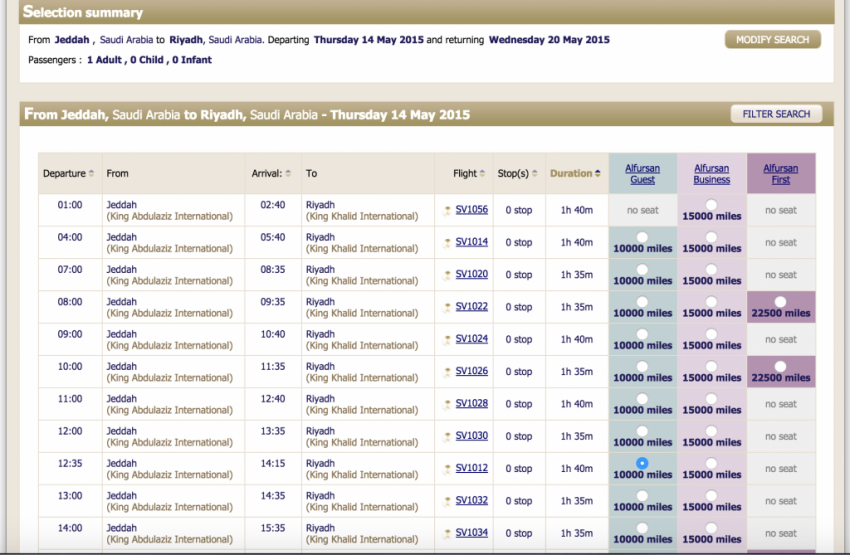Select Alfursan First 22500 miles for 08:00 flight
850x555 pixels.
click(x=780, y=301)
